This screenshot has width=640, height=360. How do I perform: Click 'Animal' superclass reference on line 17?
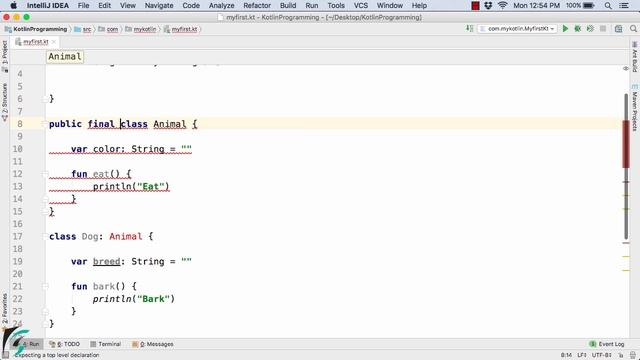(x=126, y=237)
